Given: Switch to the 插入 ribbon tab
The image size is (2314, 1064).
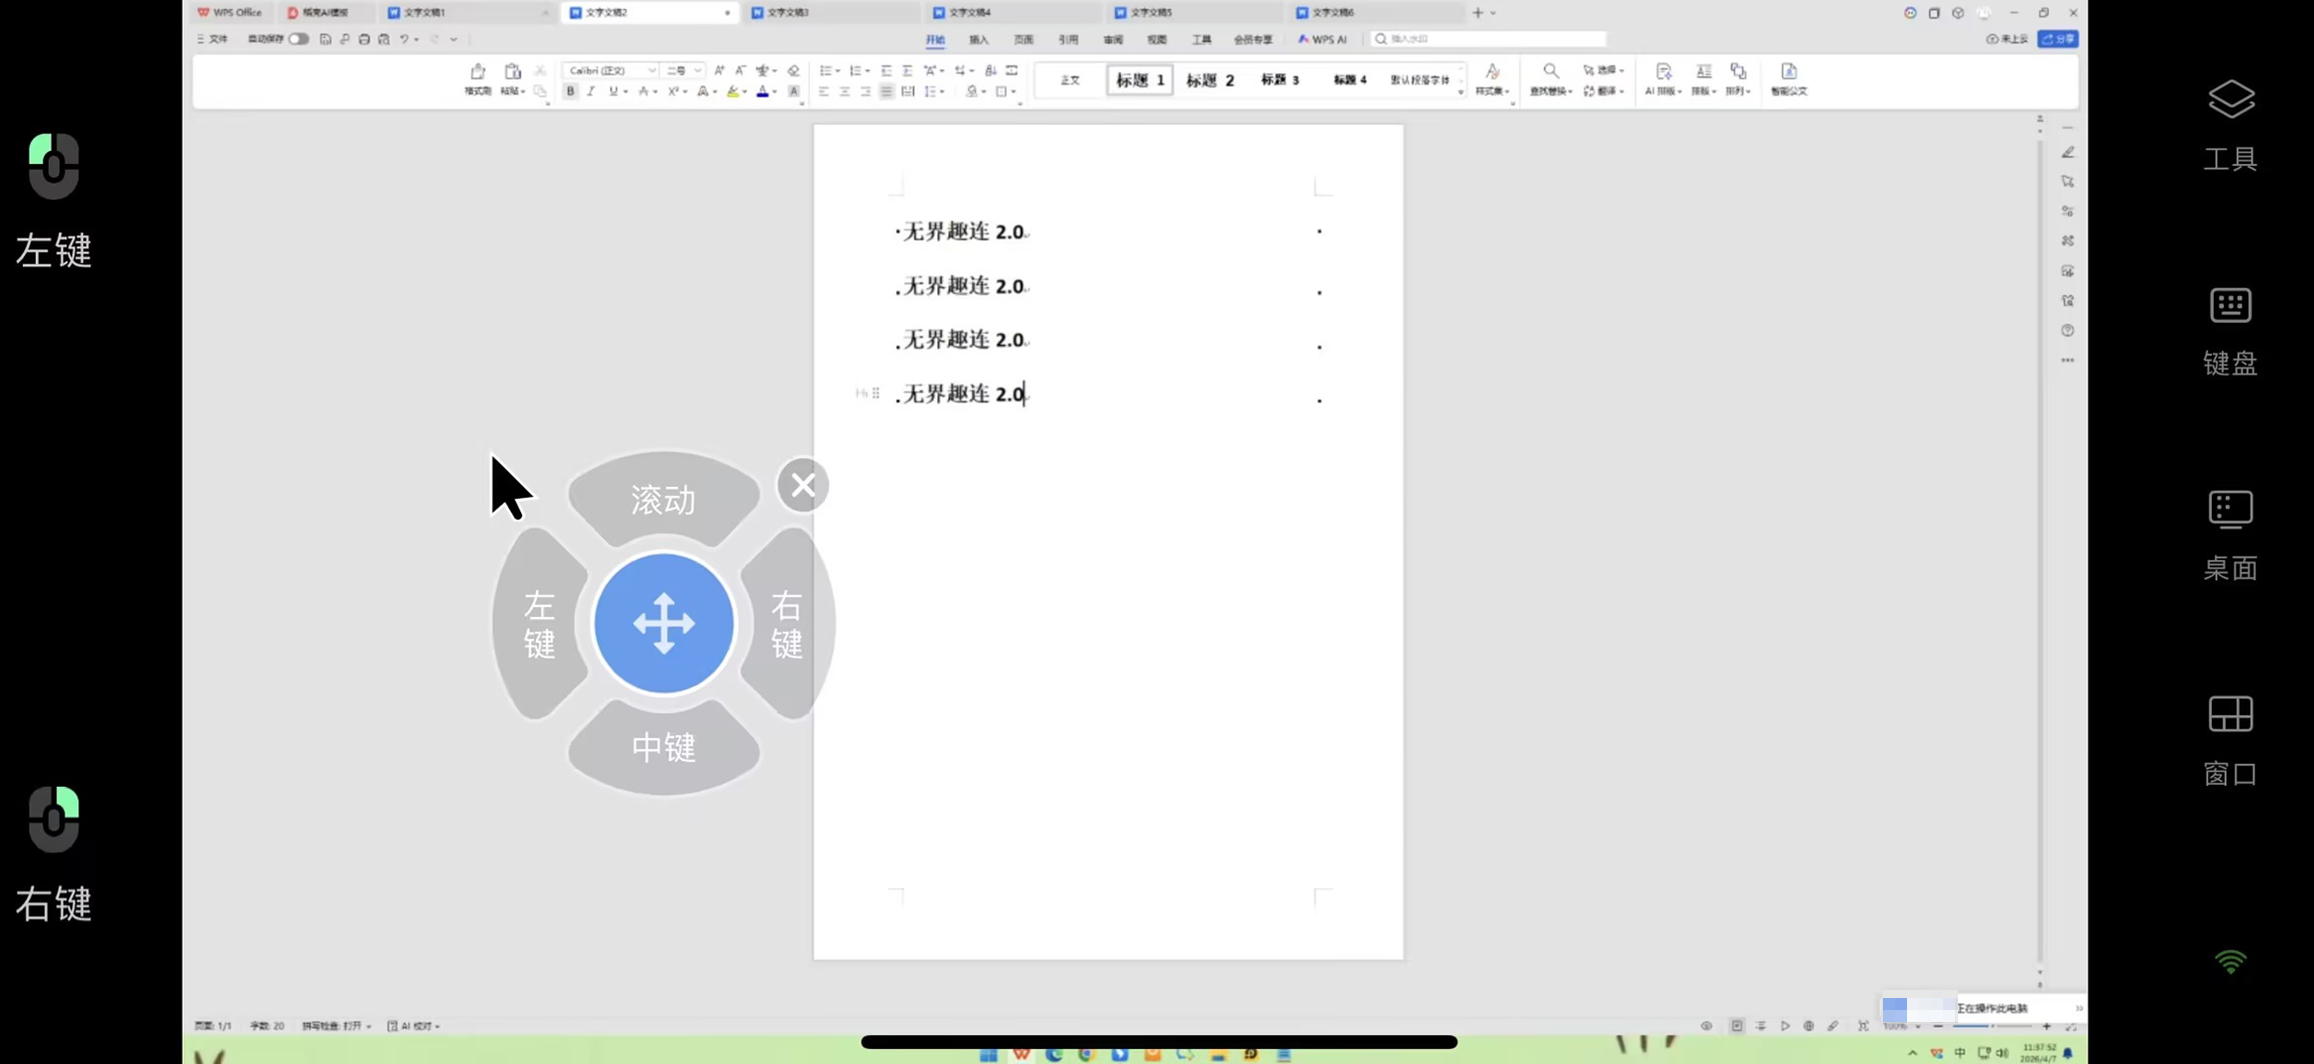Looking at the screenshot, I should [x=978, y=40].
